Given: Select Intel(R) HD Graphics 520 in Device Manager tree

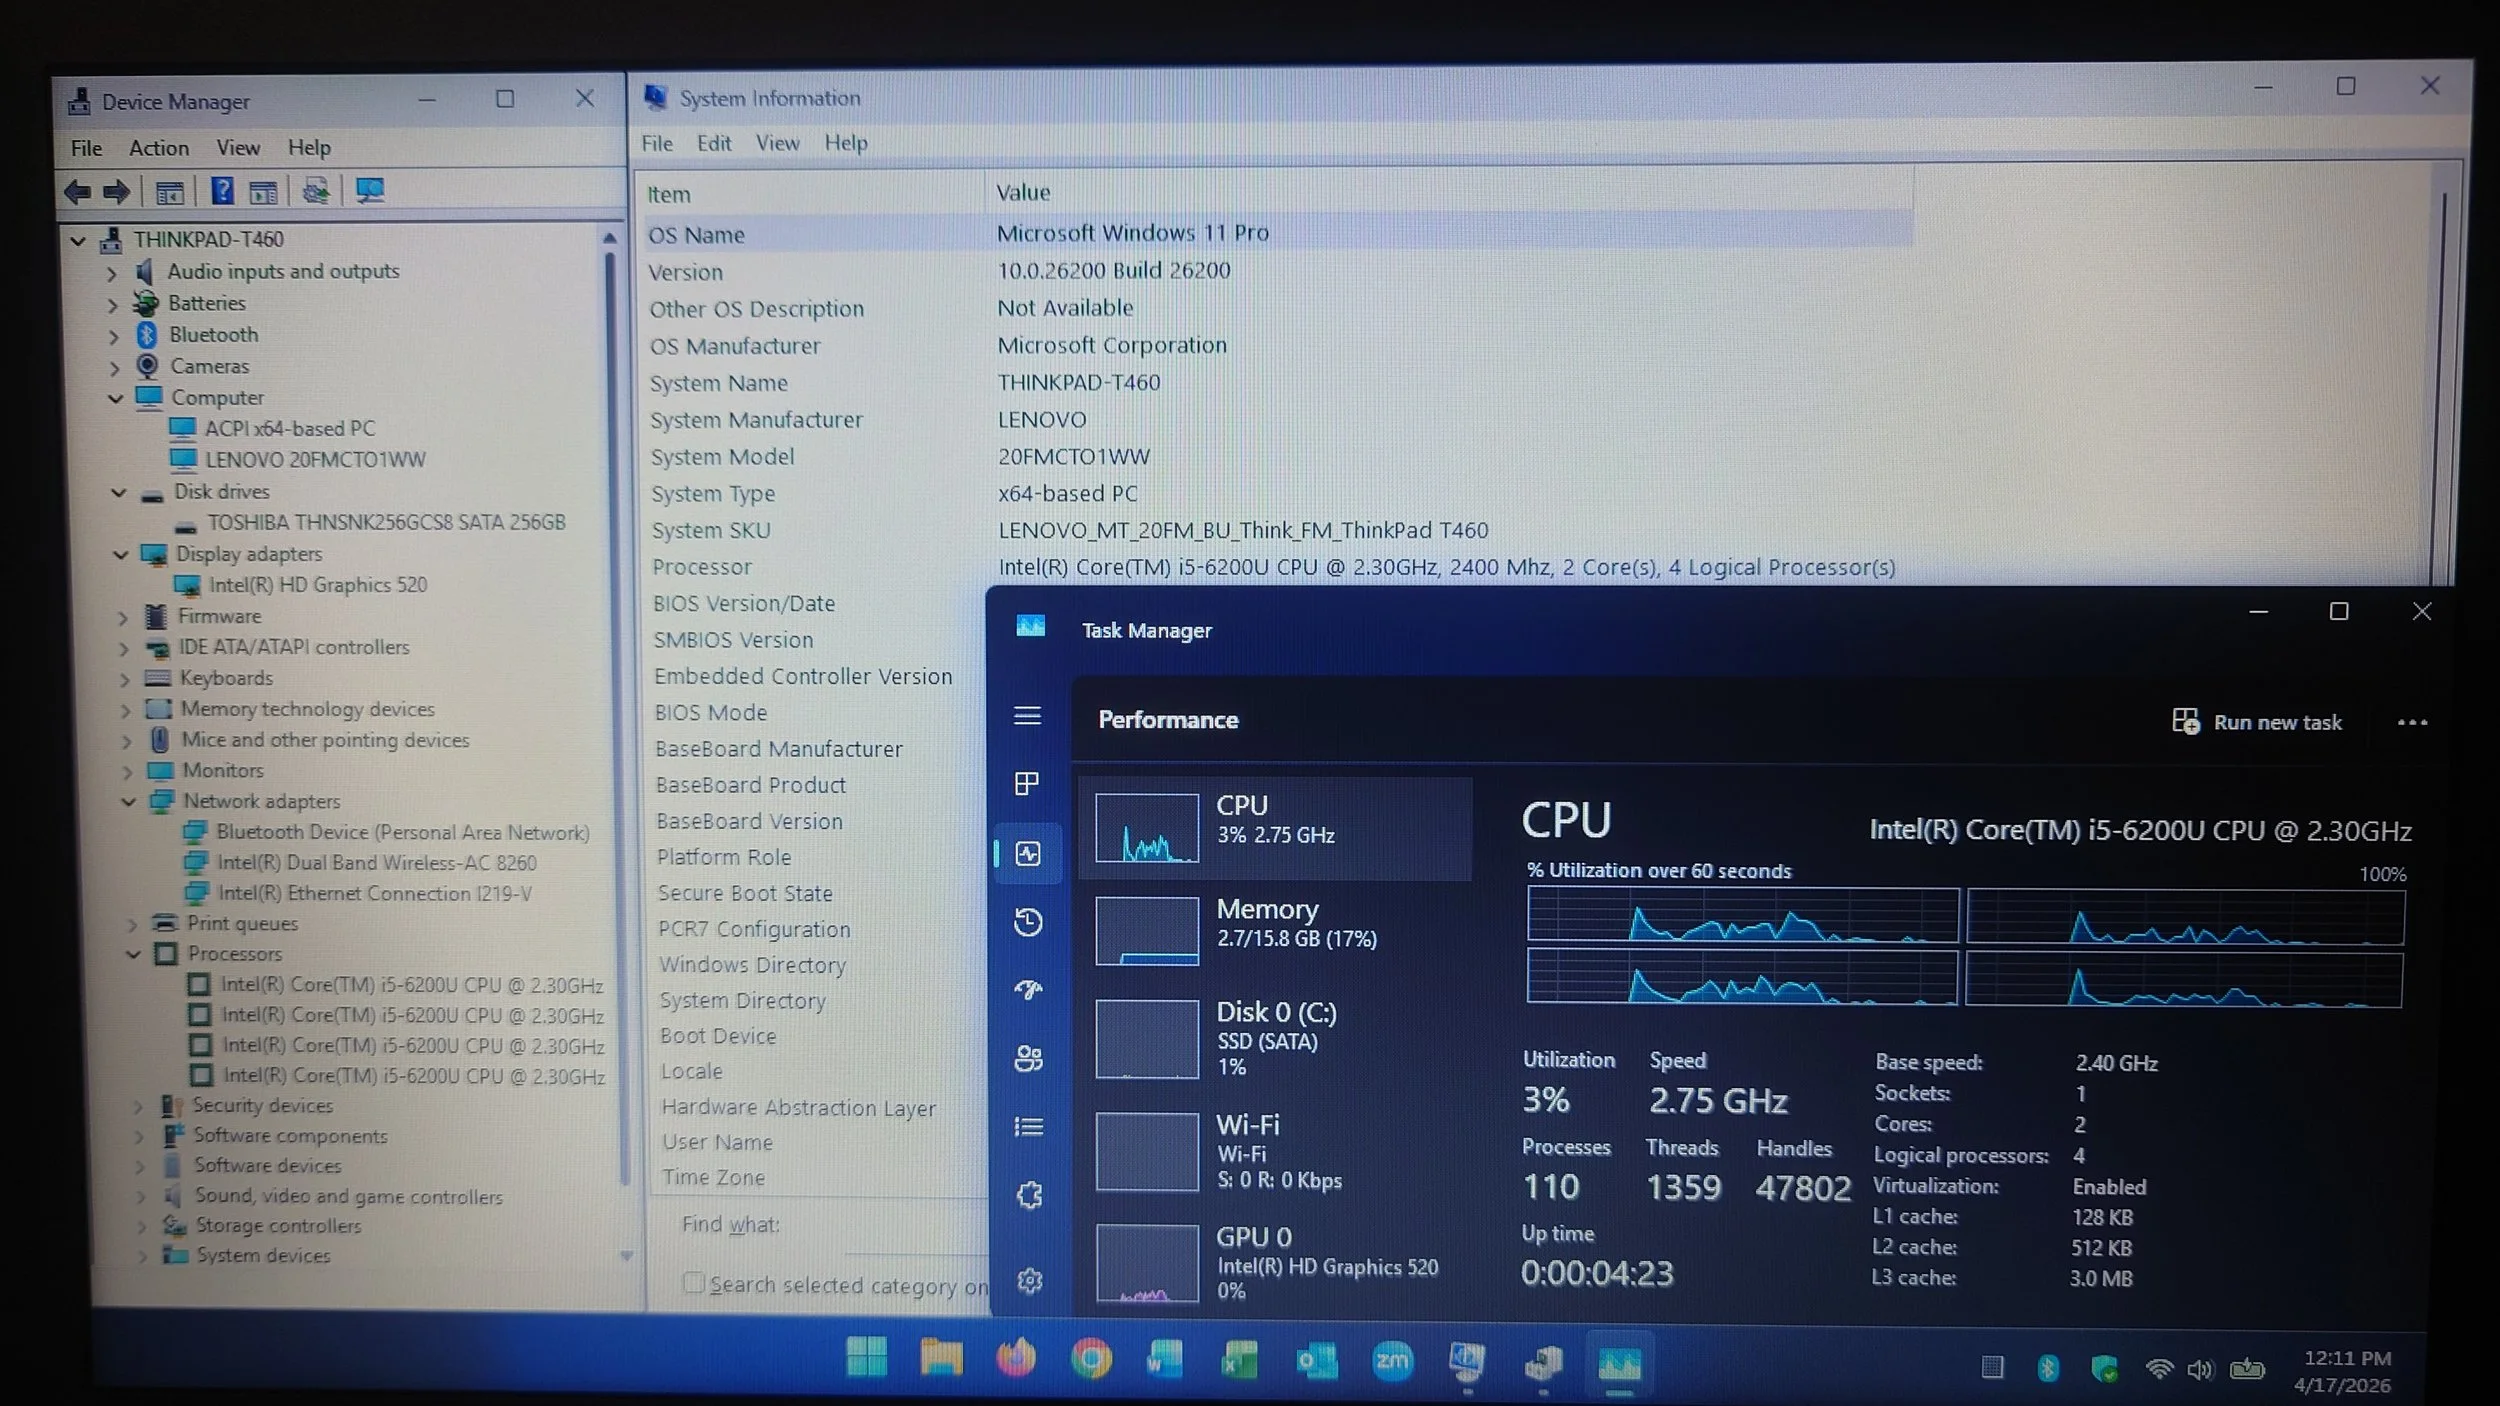Looking at the screenshot, I should coord(318,585).
